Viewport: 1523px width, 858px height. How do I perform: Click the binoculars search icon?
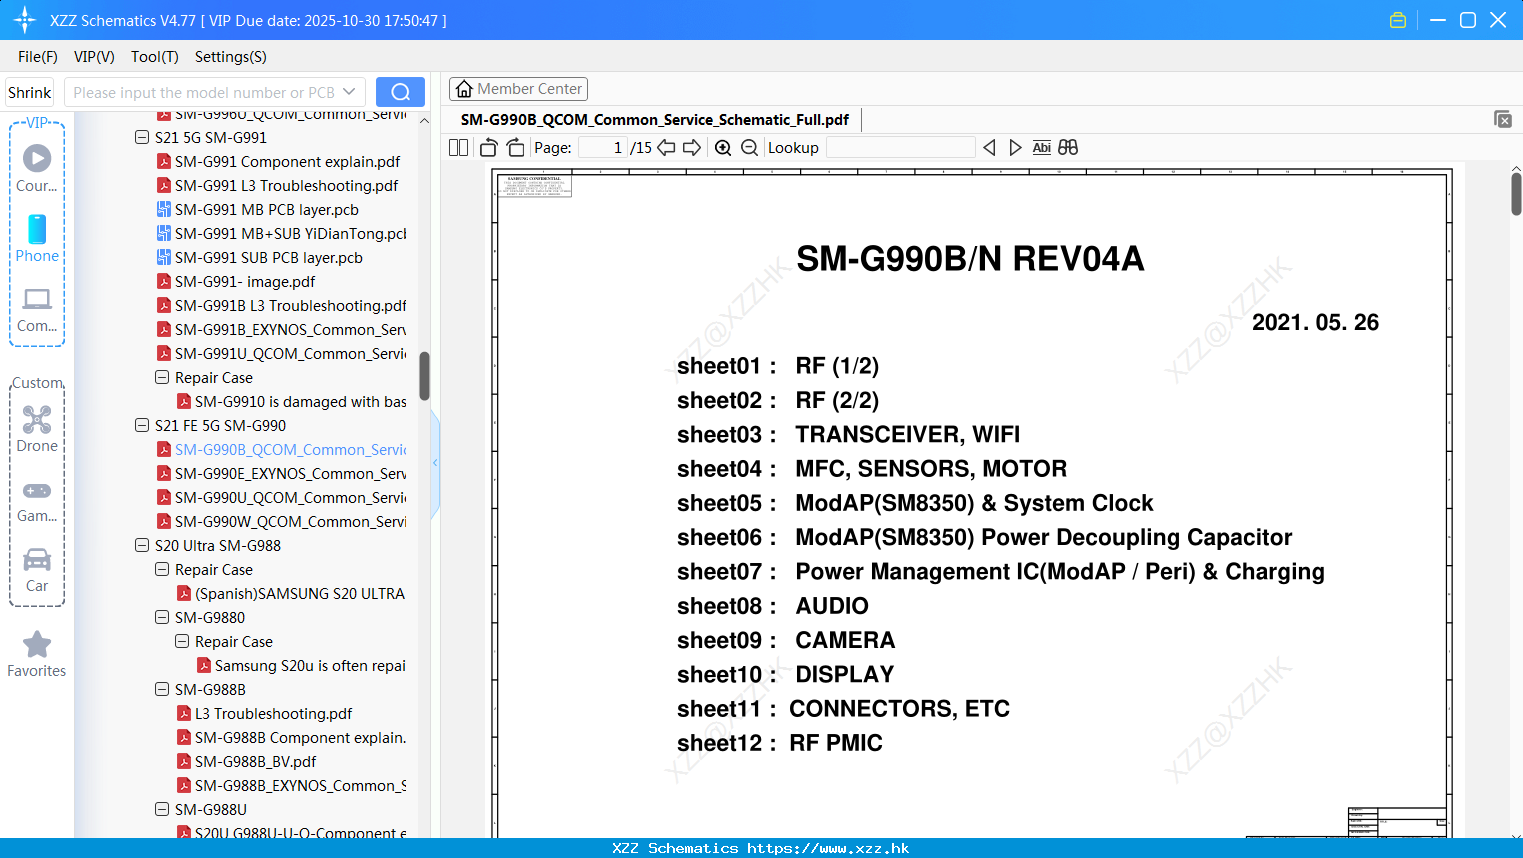point(1068,148)
